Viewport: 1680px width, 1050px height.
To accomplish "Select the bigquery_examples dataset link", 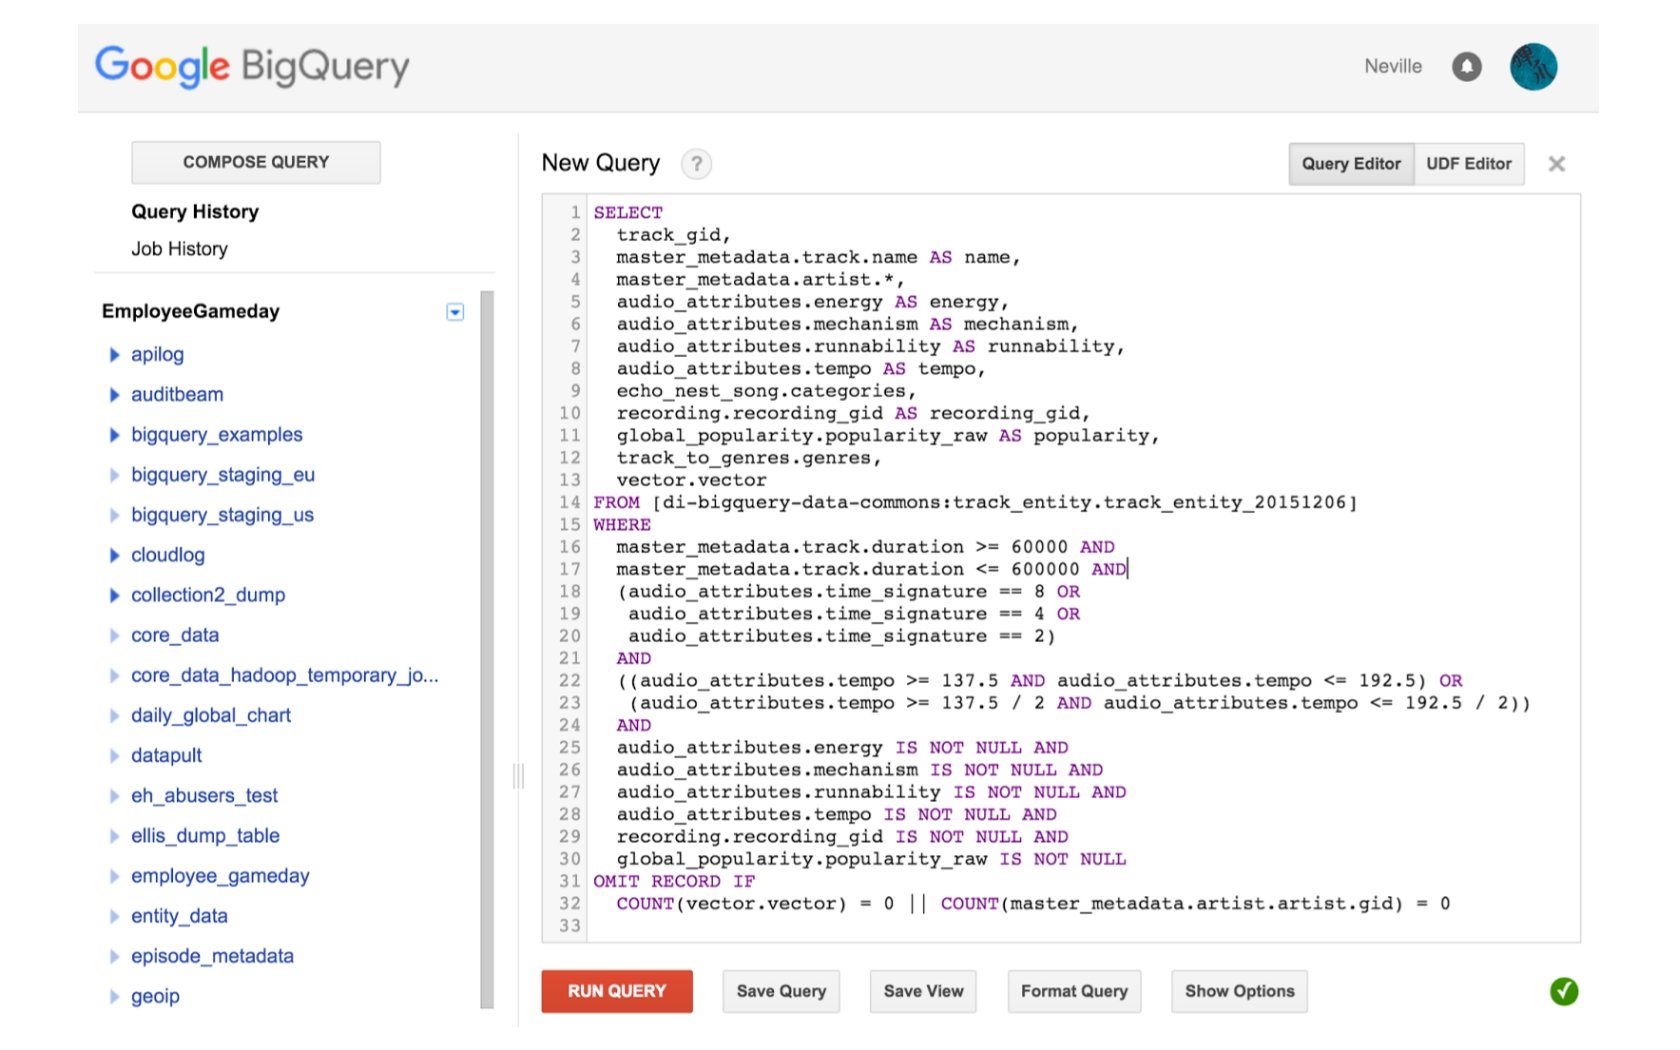I will click(x=217, y=435).
